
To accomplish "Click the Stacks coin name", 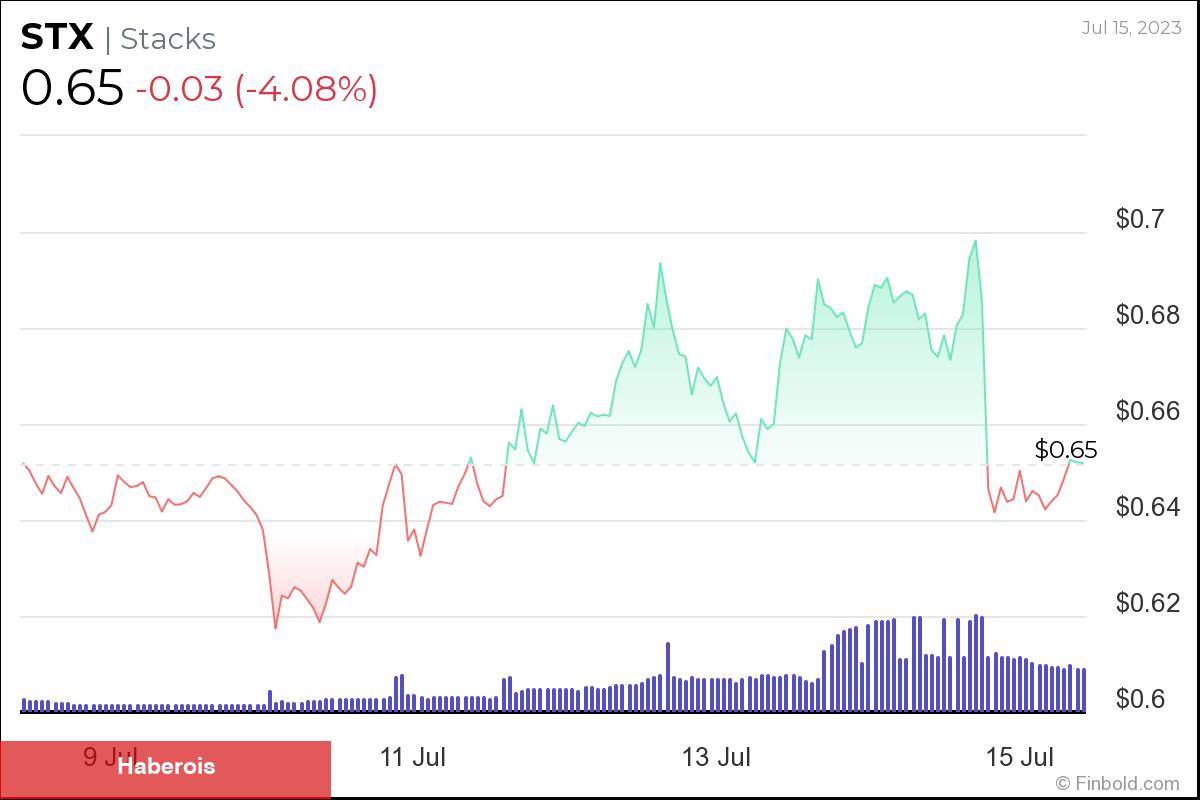I will coord(168,39).
